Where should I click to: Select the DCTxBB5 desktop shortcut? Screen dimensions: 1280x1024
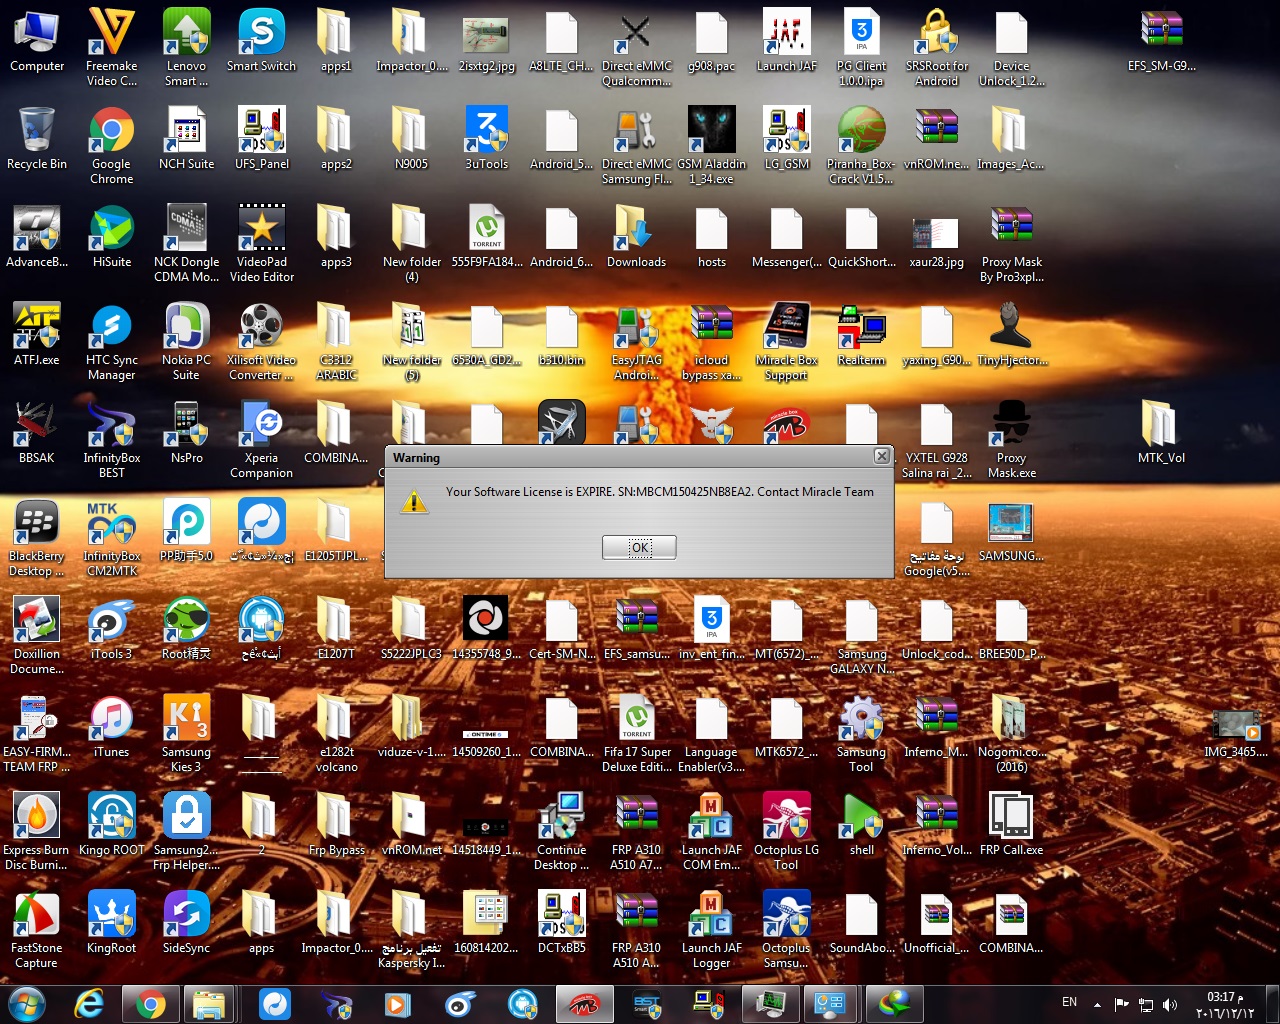click(x=562, y=923)
